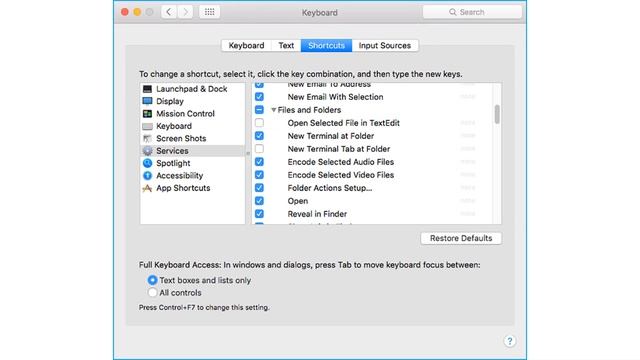
Task: Go back with the left arrow
Action: (169, 12)
